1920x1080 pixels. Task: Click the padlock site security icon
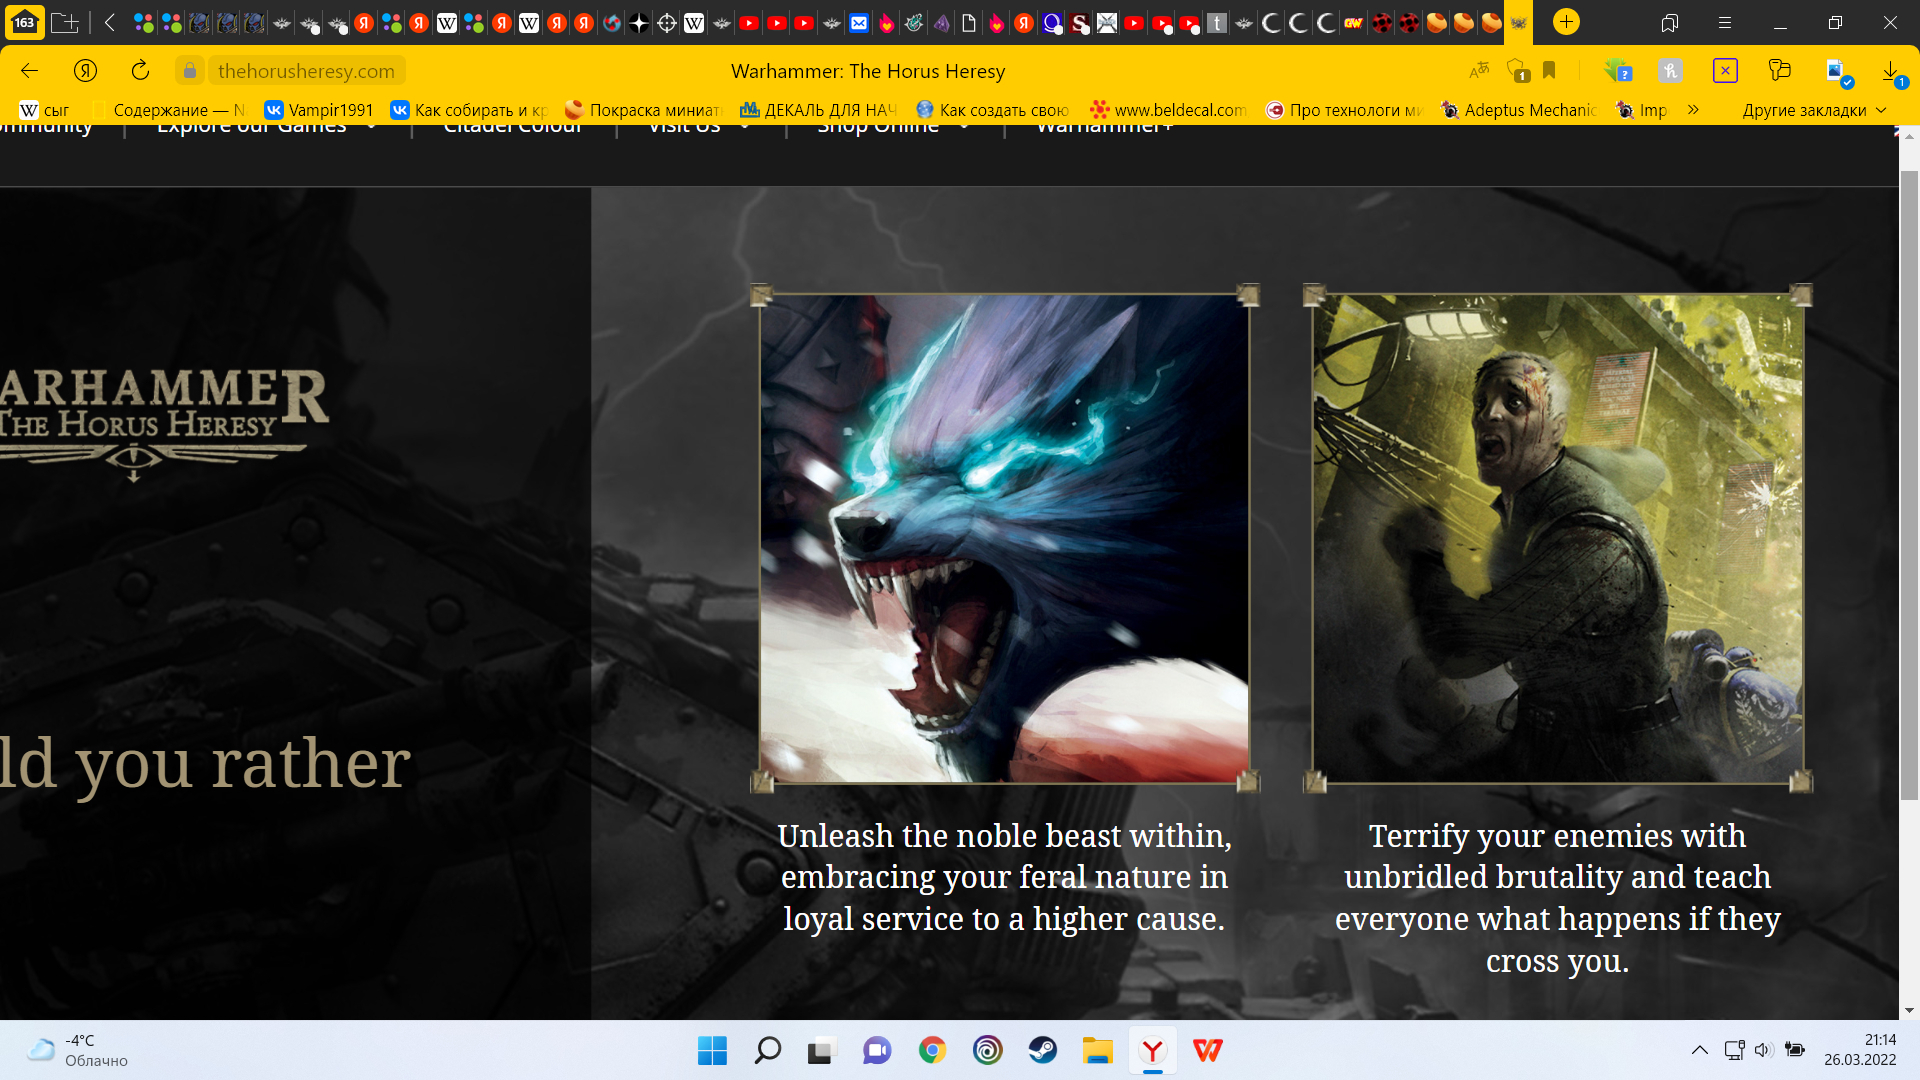190,70
